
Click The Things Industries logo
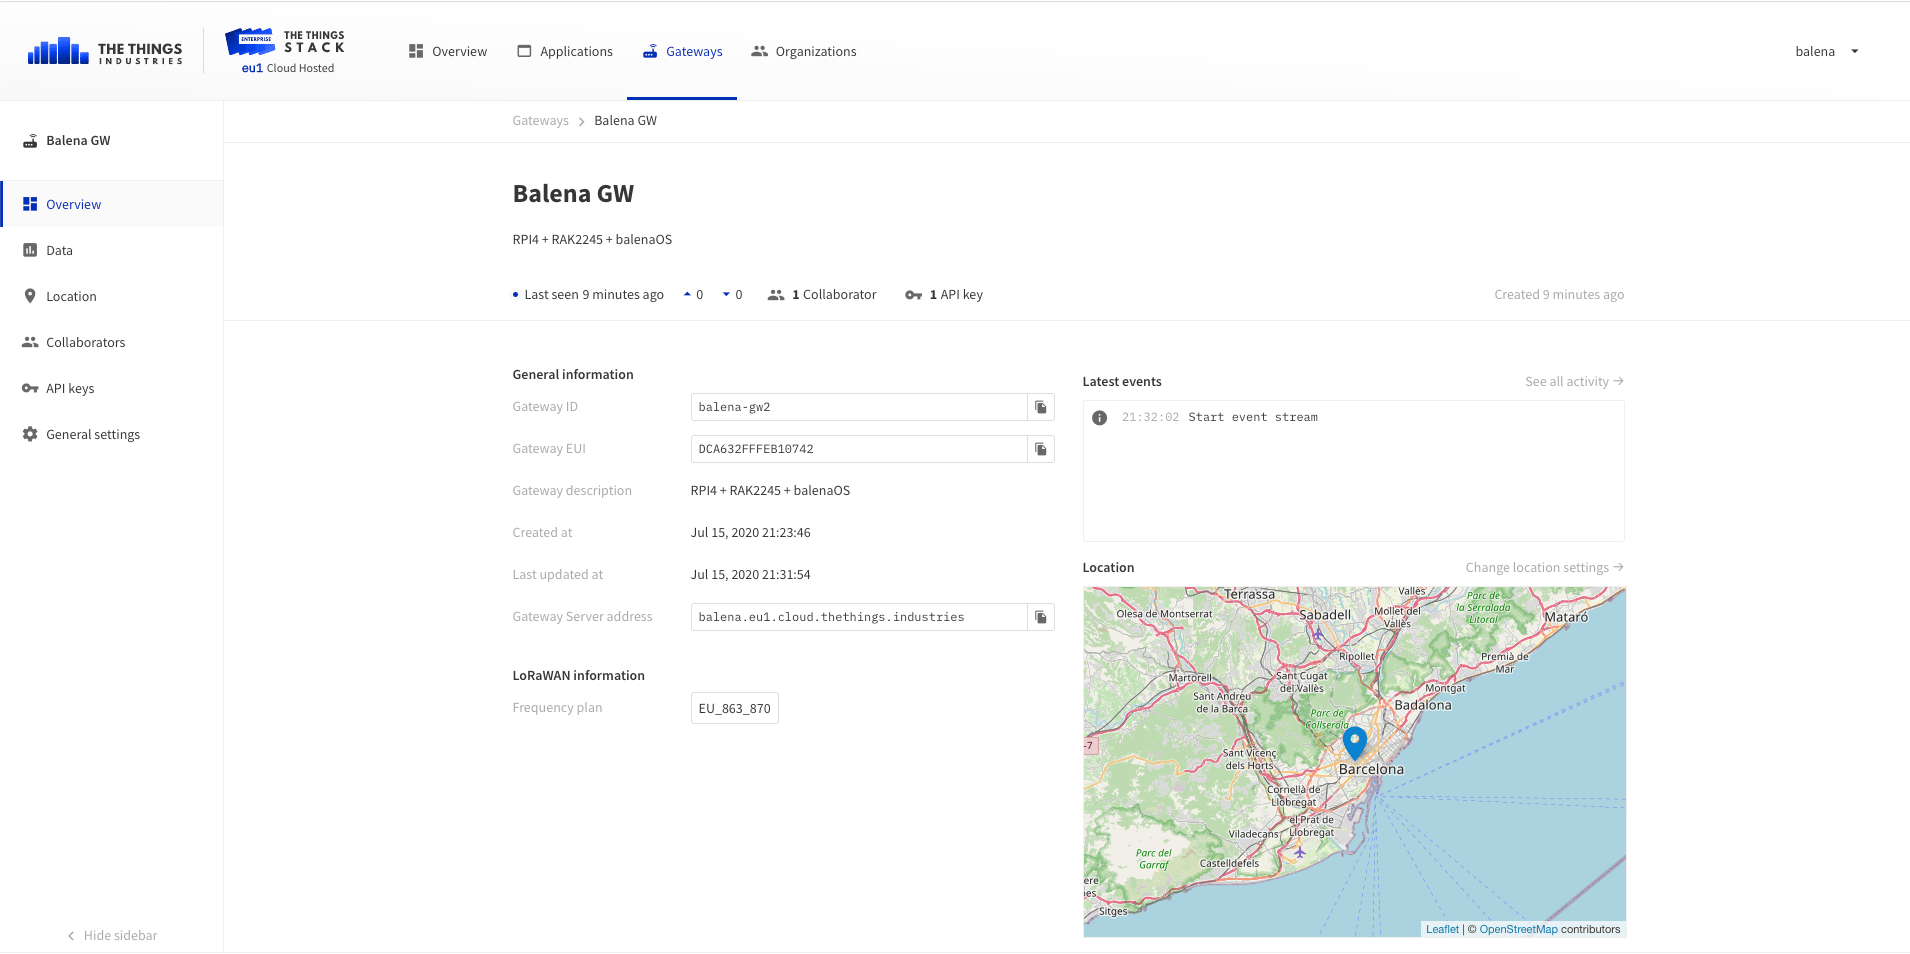(x=105, y=52)
